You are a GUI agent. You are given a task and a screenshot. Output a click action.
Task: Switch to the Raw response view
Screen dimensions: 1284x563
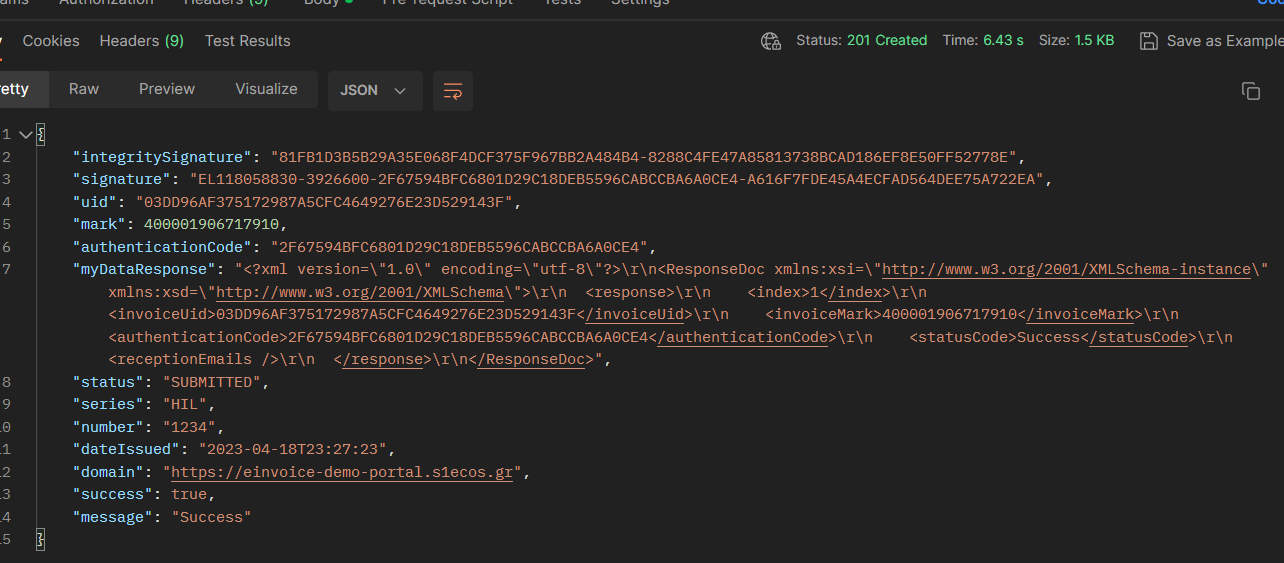(x=84, y=89)
